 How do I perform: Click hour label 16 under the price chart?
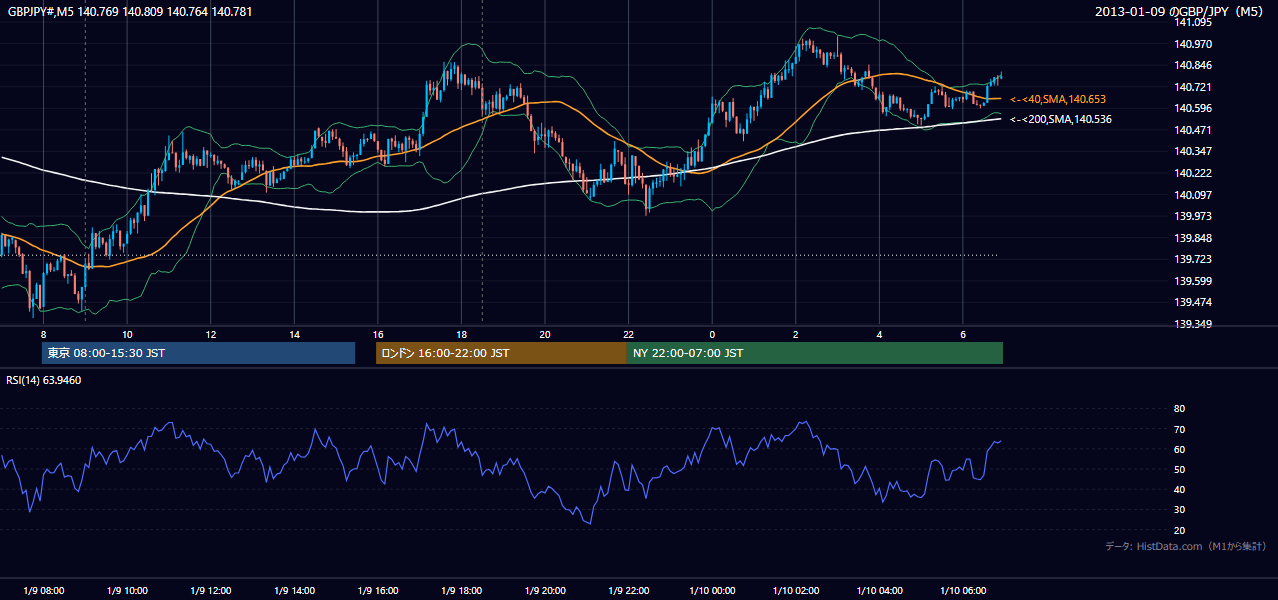point(378,334)
